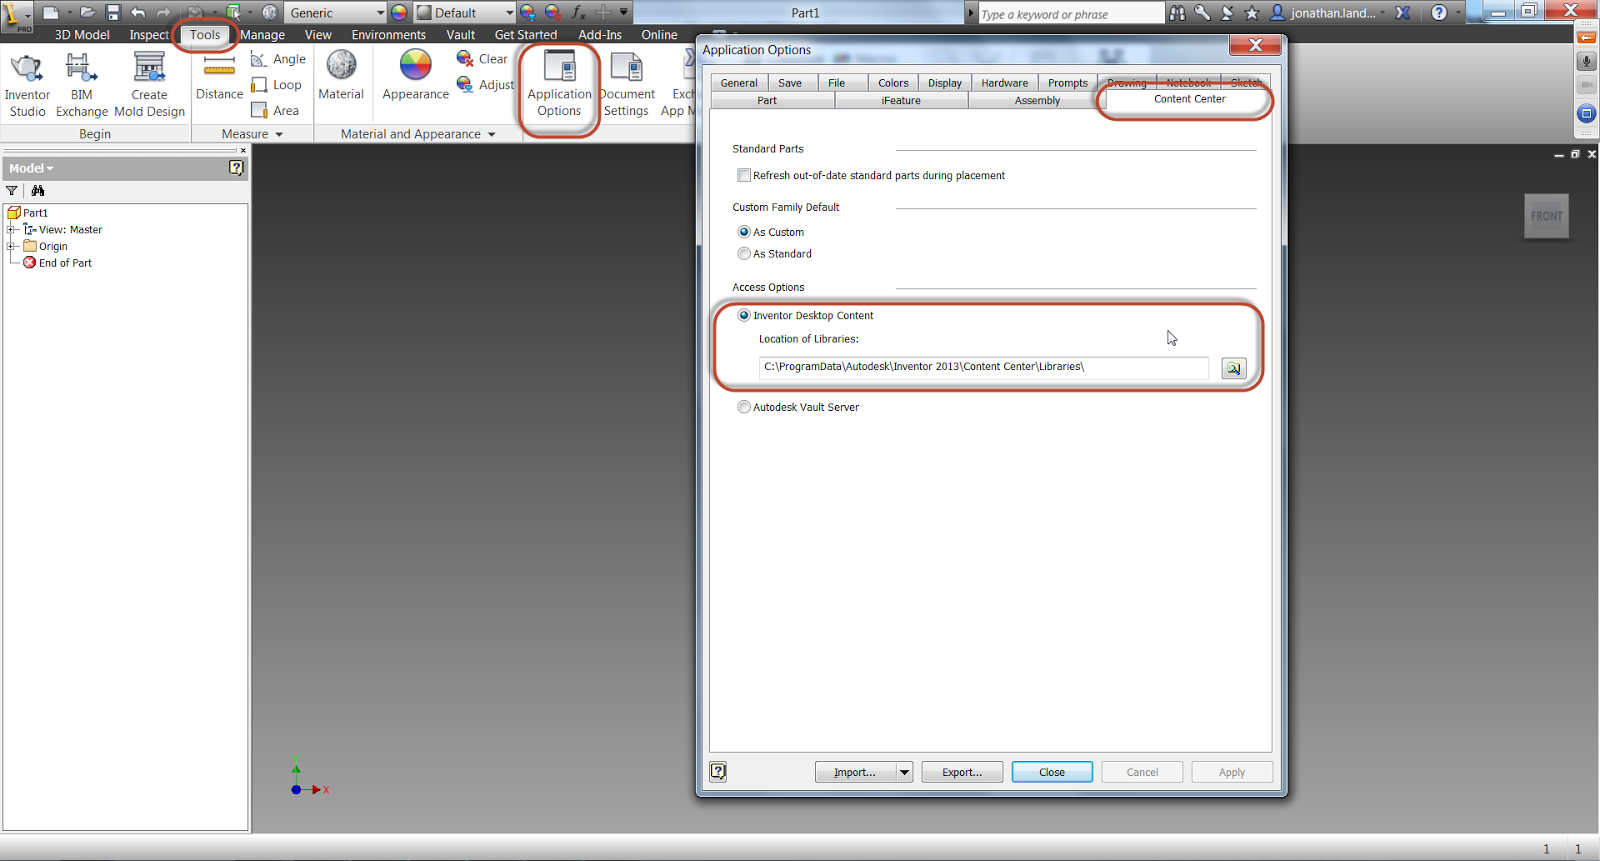Open the Default appearance dropdown

pyautogui.click(x=509, y=13)
